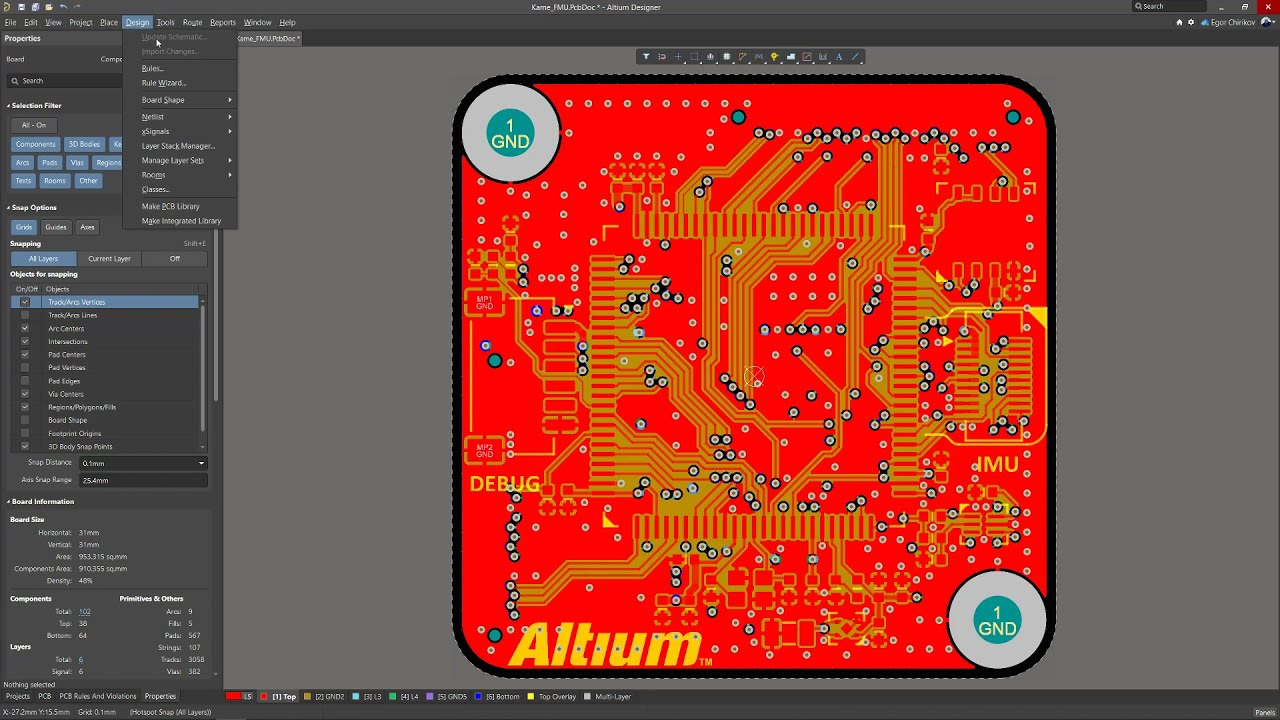
Task: Enable Pad Vertices snapping checkbox
Action: [x=25, y=367]
